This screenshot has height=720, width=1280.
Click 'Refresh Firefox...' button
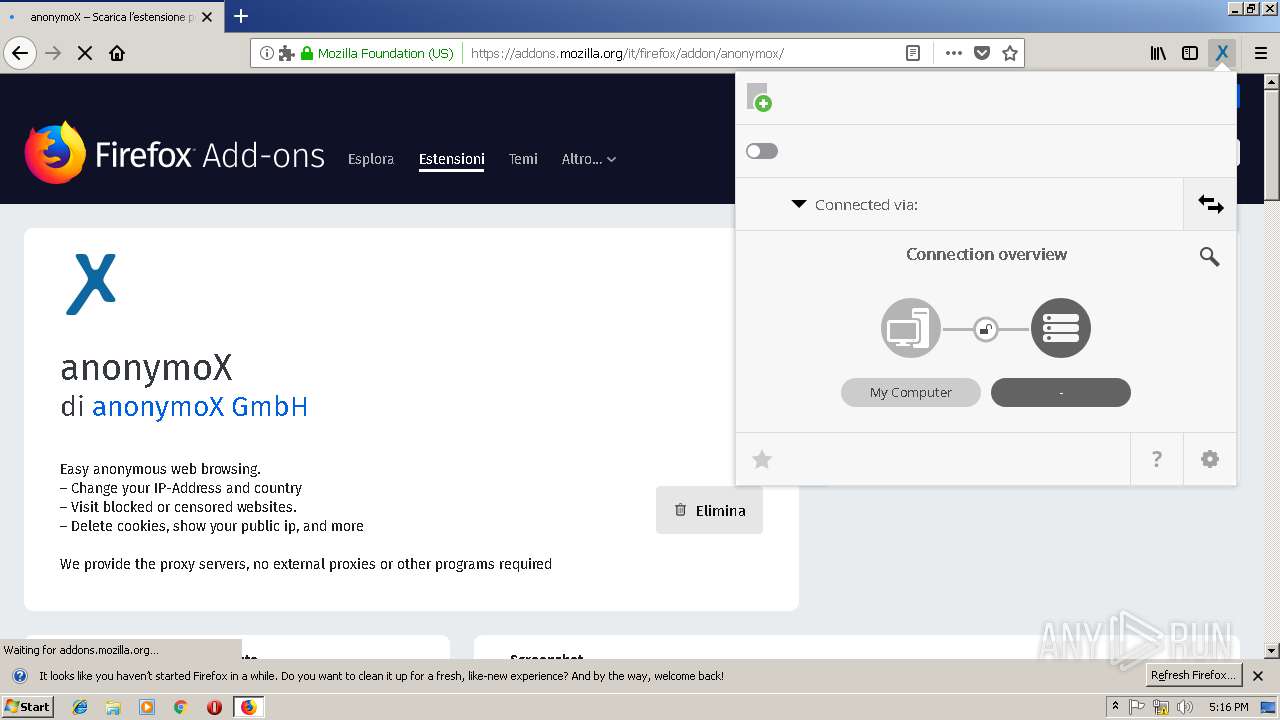[1193, 676]
